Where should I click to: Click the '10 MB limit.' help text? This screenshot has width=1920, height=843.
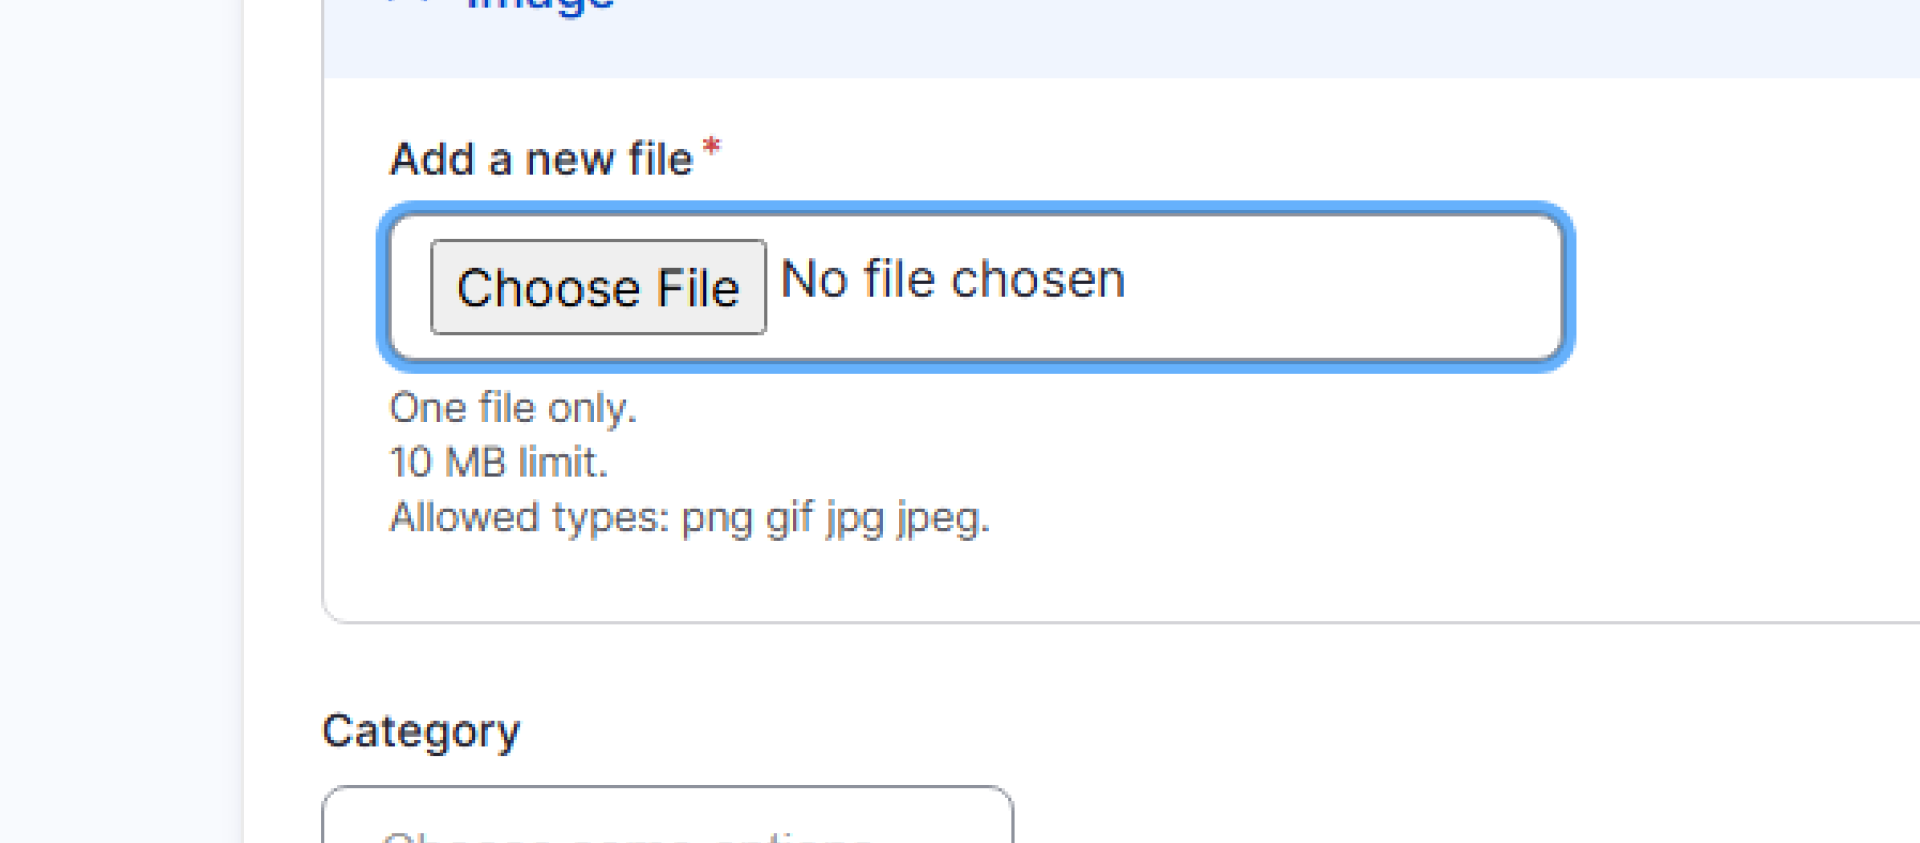tap(498, 463)
